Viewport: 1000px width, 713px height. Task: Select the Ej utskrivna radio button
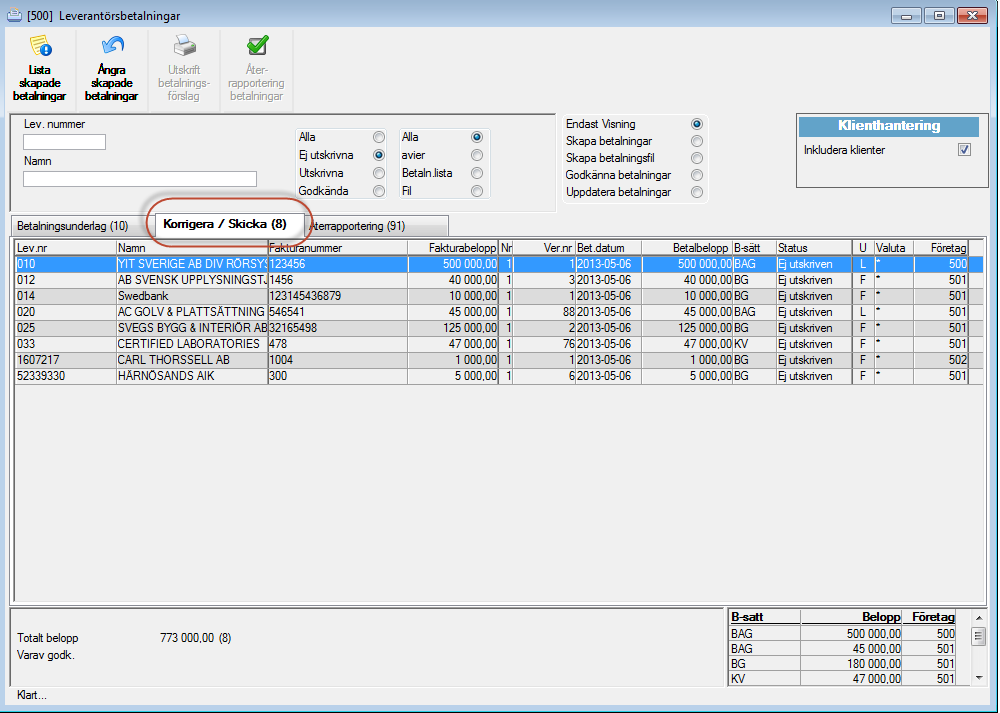(x=379, y=155)
